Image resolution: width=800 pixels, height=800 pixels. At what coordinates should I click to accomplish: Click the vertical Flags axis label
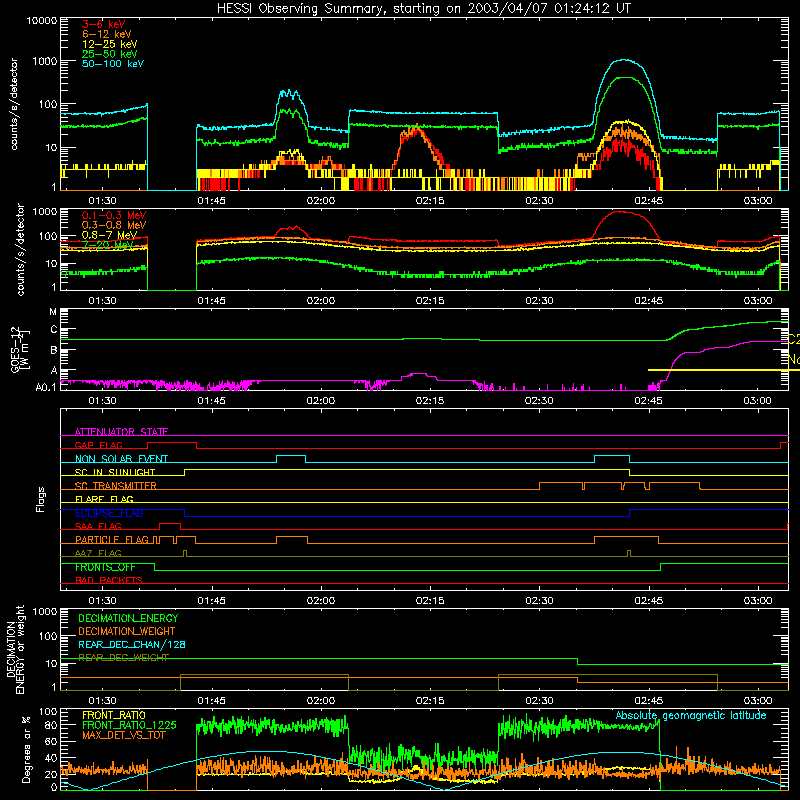pos(41,499)
